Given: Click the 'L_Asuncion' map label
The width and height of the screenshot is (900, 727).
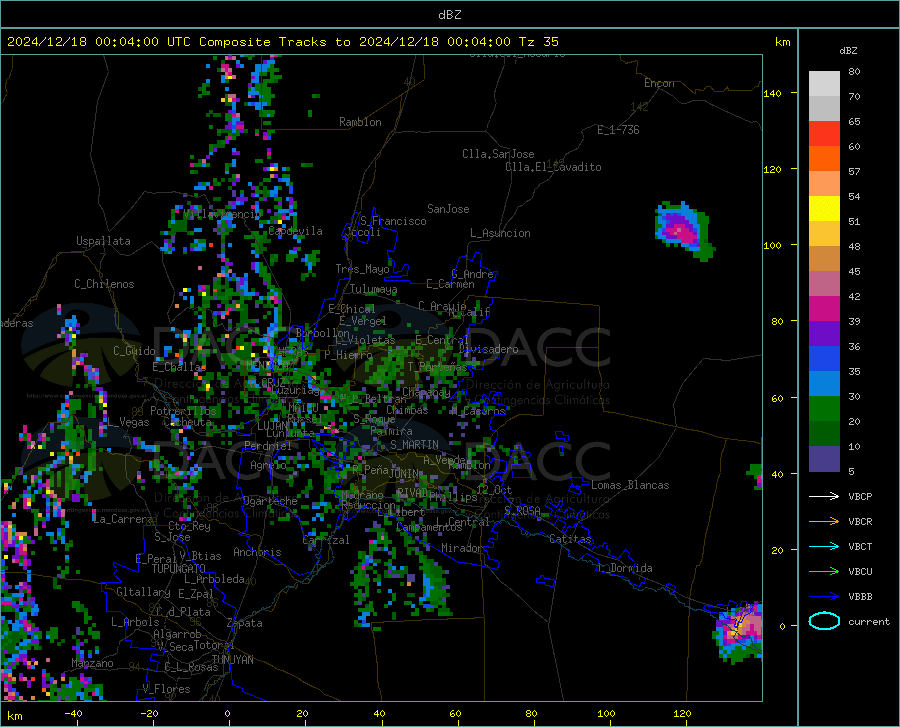Looking at the screenshot, I should pos(500,233).
